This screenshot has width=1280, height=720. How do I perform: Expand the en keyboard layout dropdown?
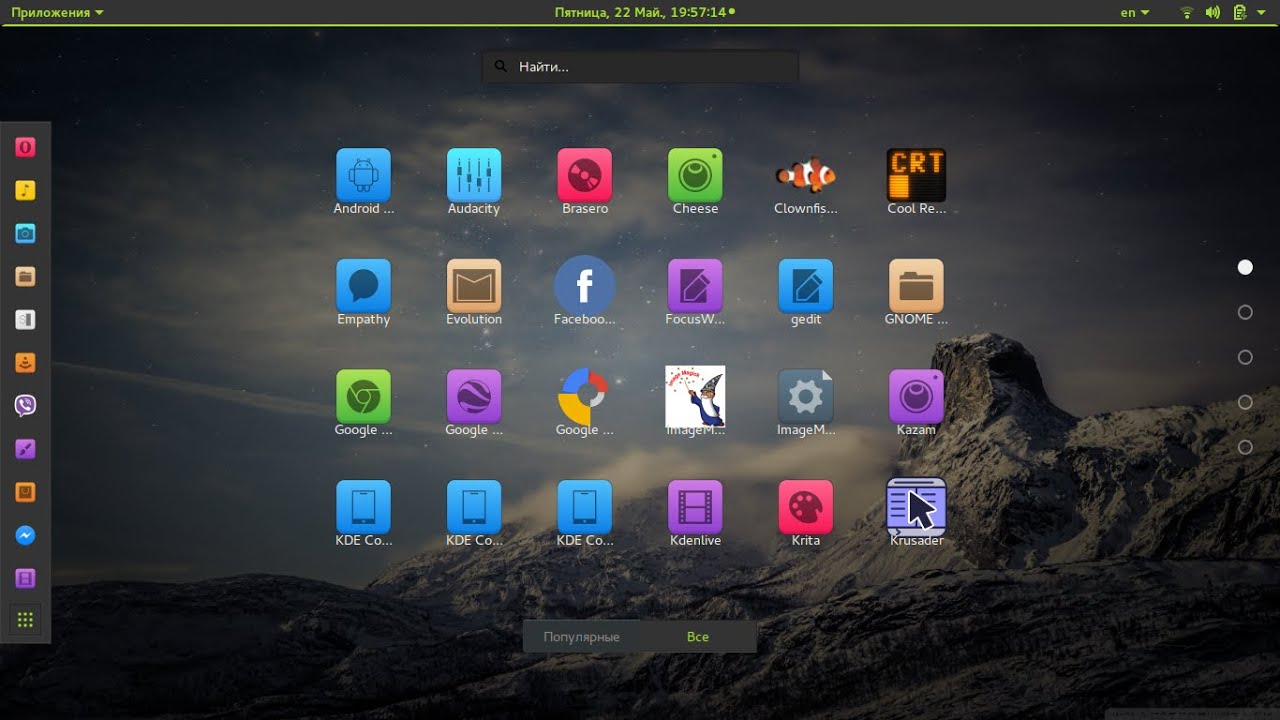coord(1135,12)
